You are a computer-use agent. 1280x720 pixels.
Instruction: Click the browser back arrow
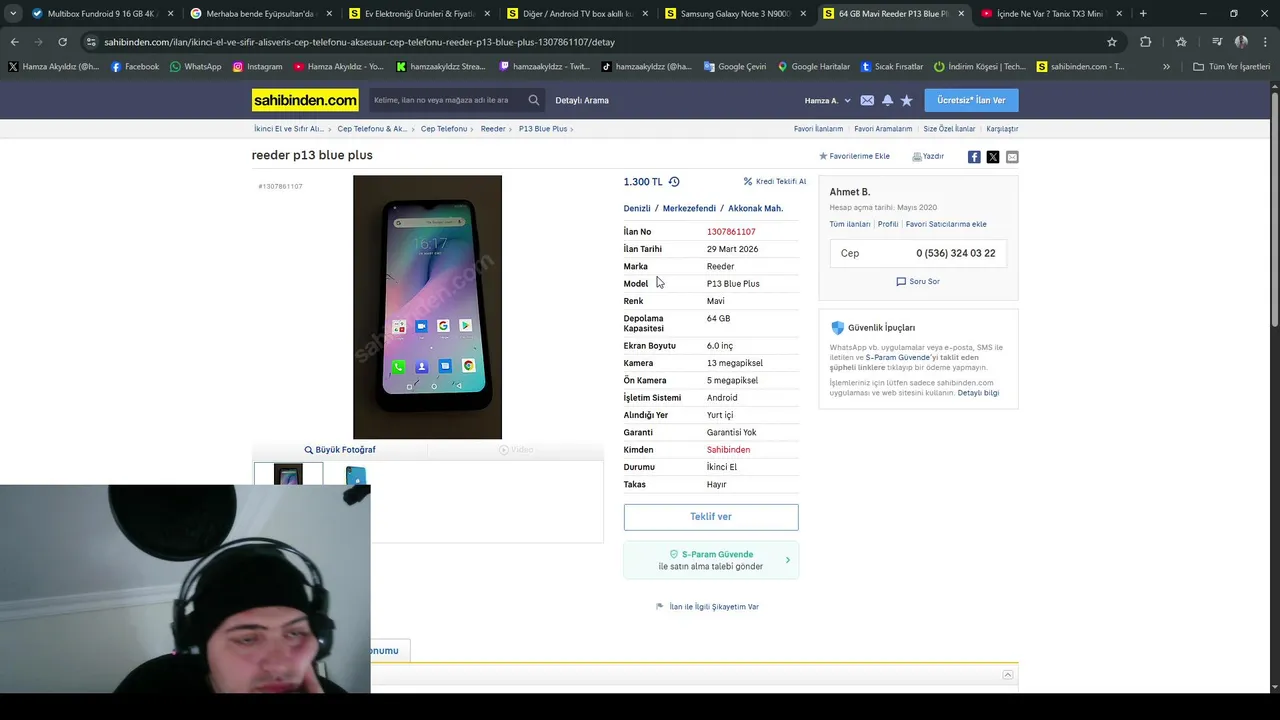click(x=14, y=42)
